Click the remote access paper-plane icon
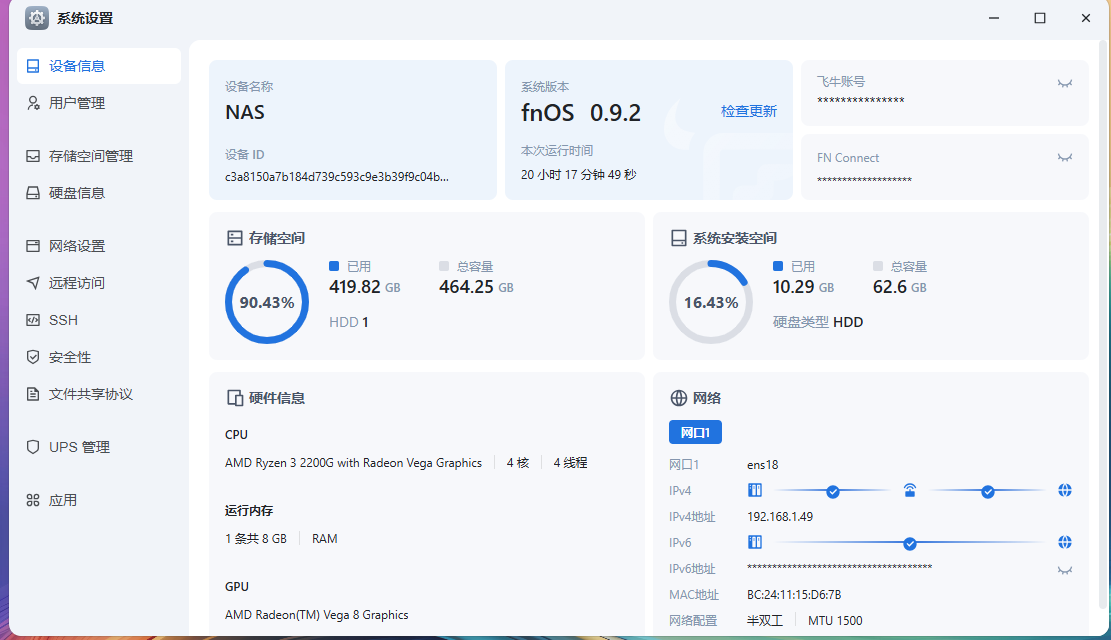The height and width of the screenshot is (640, 1111). (x=33, y=283)
